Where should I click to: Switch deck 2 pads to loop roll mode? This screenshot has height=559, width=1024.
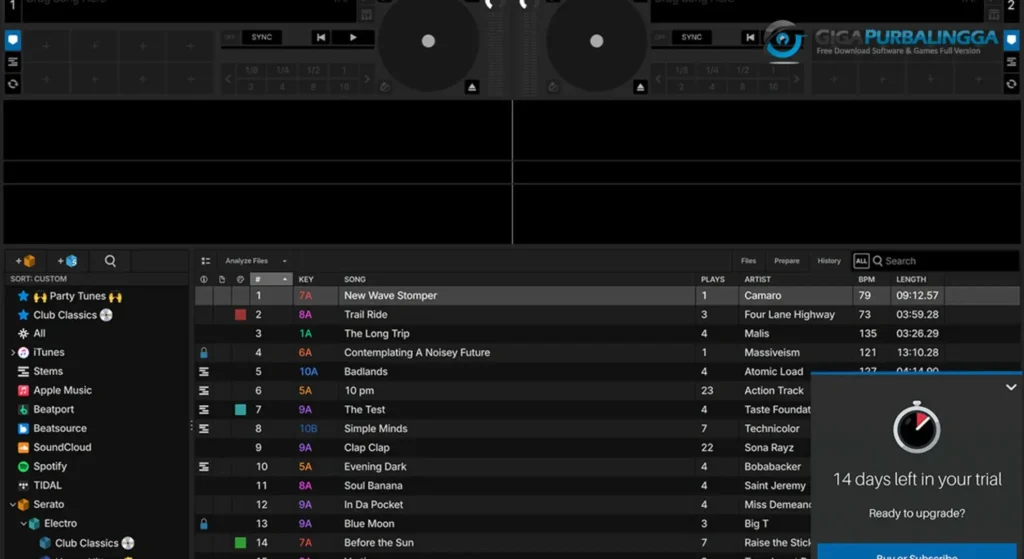[x=1011, y=84]
